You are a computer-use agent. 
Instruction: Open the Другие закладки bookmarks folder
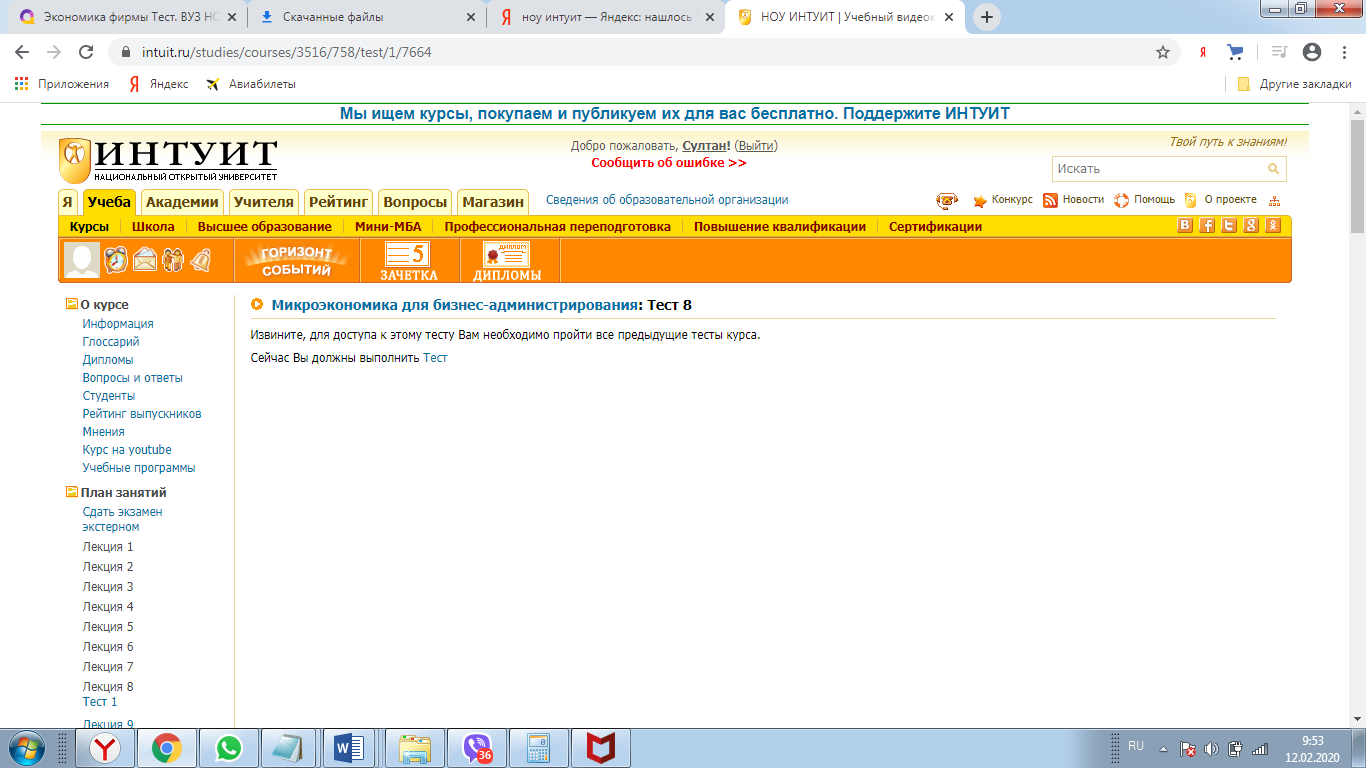[1295, 84]
